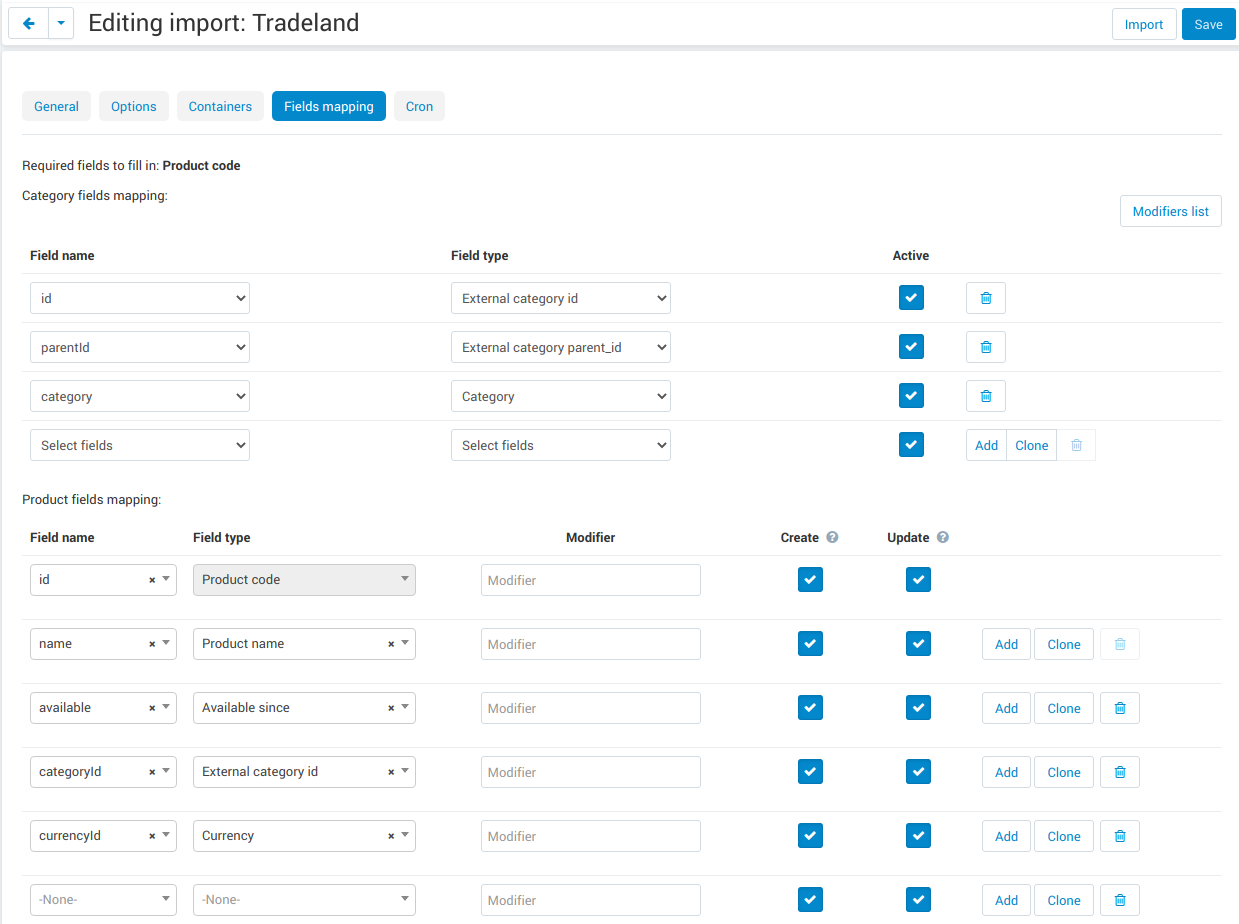
Task: Clear Available since field type x
Action: 391,708
